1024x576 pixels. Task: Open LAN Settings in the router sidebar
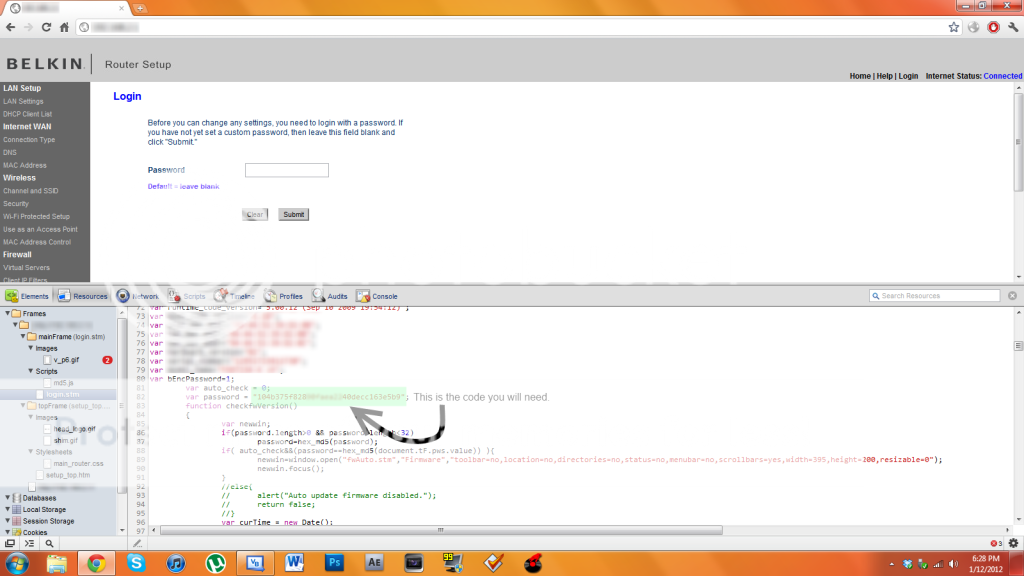tap(23, 101)
